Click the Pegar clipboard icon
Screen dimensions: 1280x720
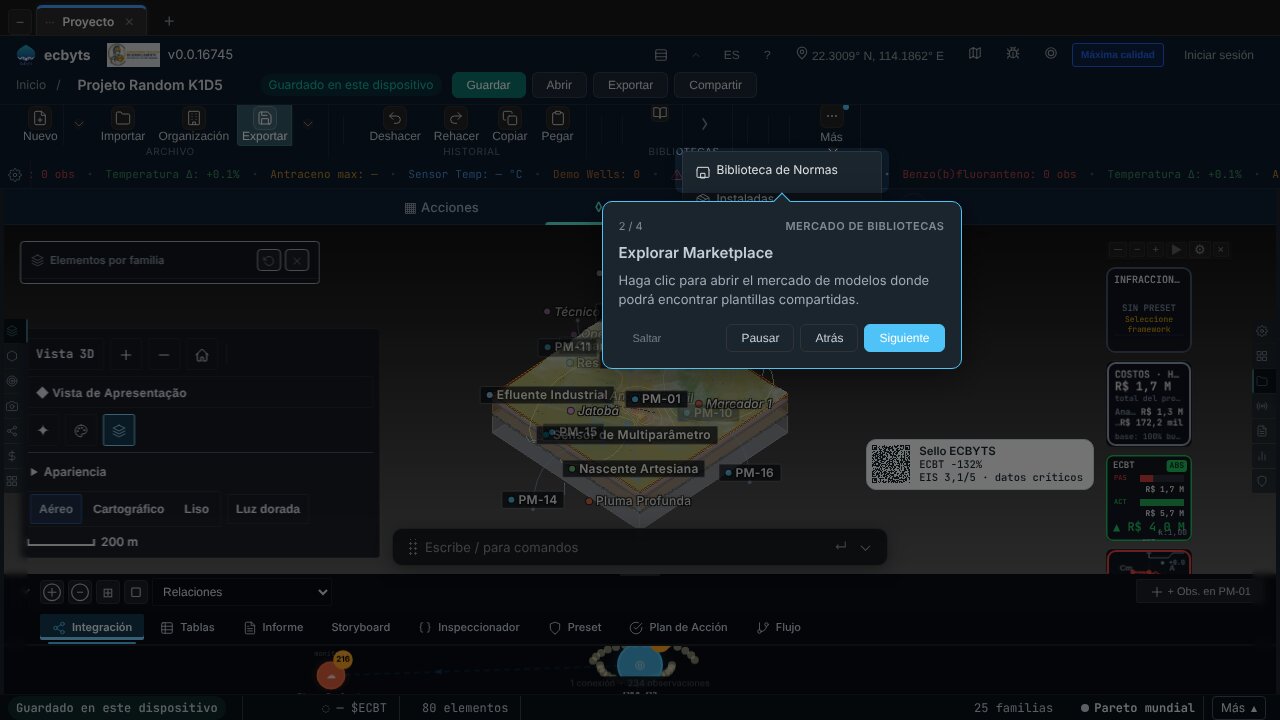(x=558, y=118)
